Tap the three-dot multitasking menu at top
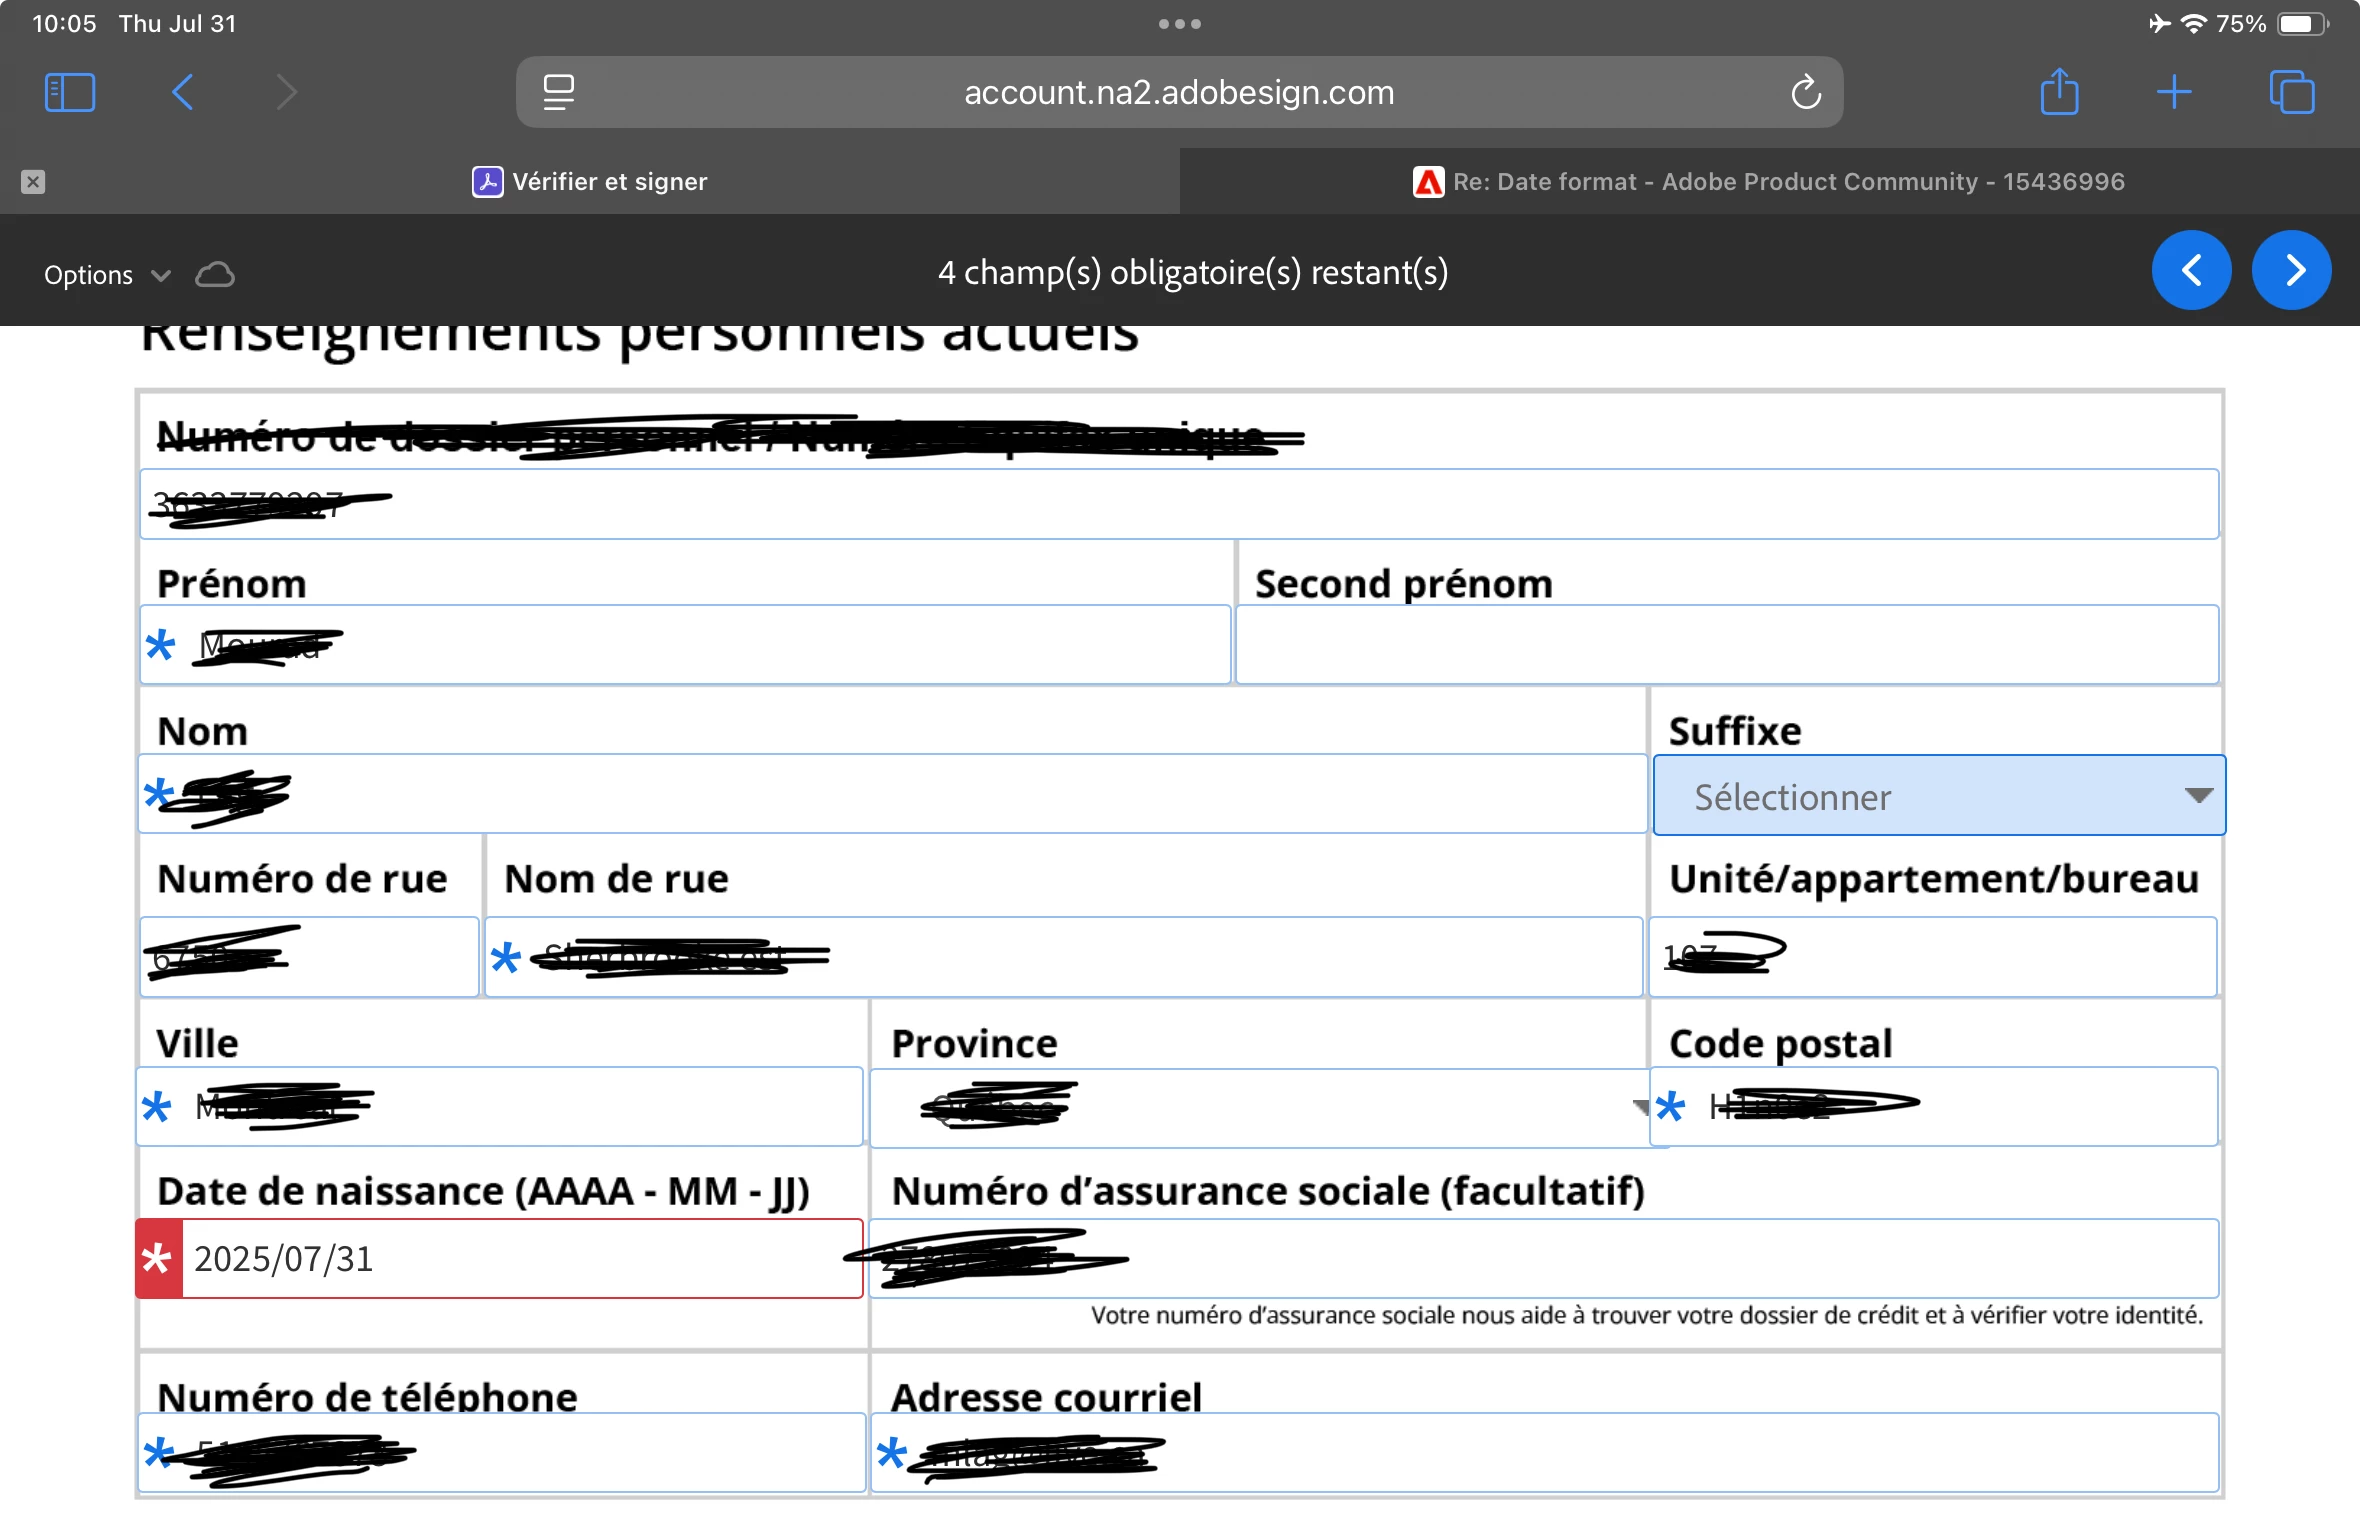Image resolution: width=2360 pixels, height=1537 pixels. [1179, 24]
